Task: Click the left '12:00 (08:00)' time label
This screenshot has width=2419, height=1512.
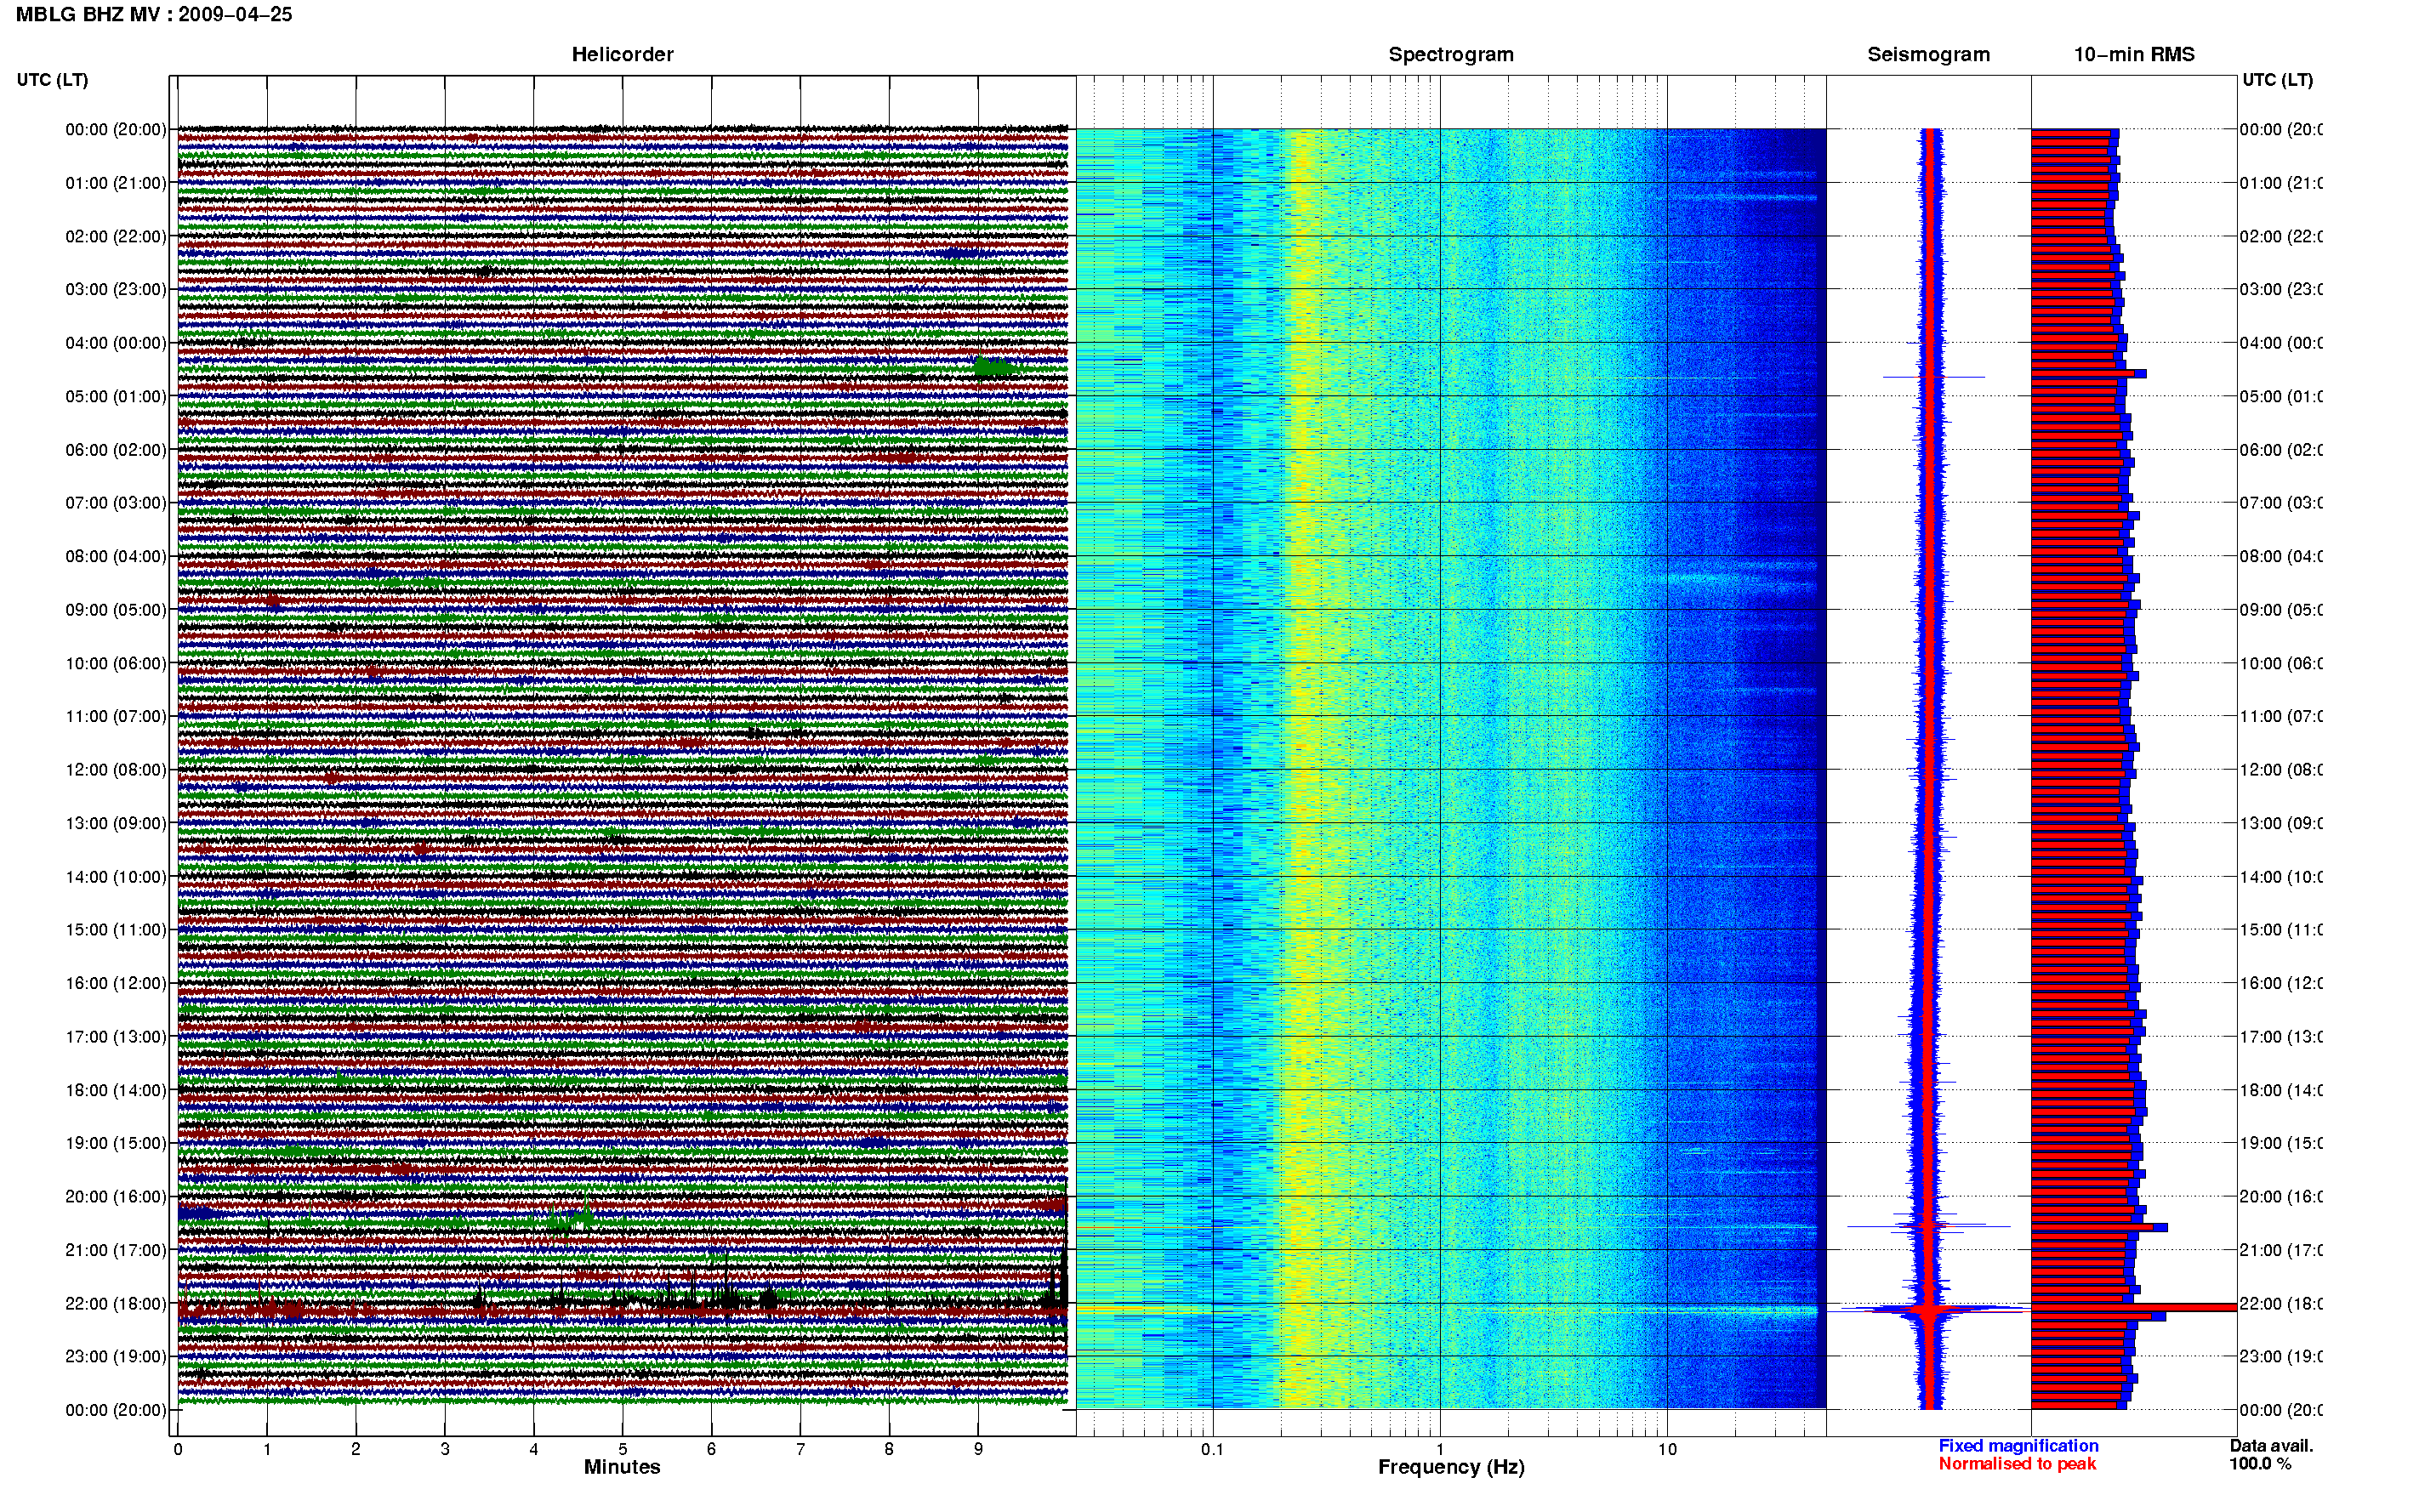Action: click(116, 769)
